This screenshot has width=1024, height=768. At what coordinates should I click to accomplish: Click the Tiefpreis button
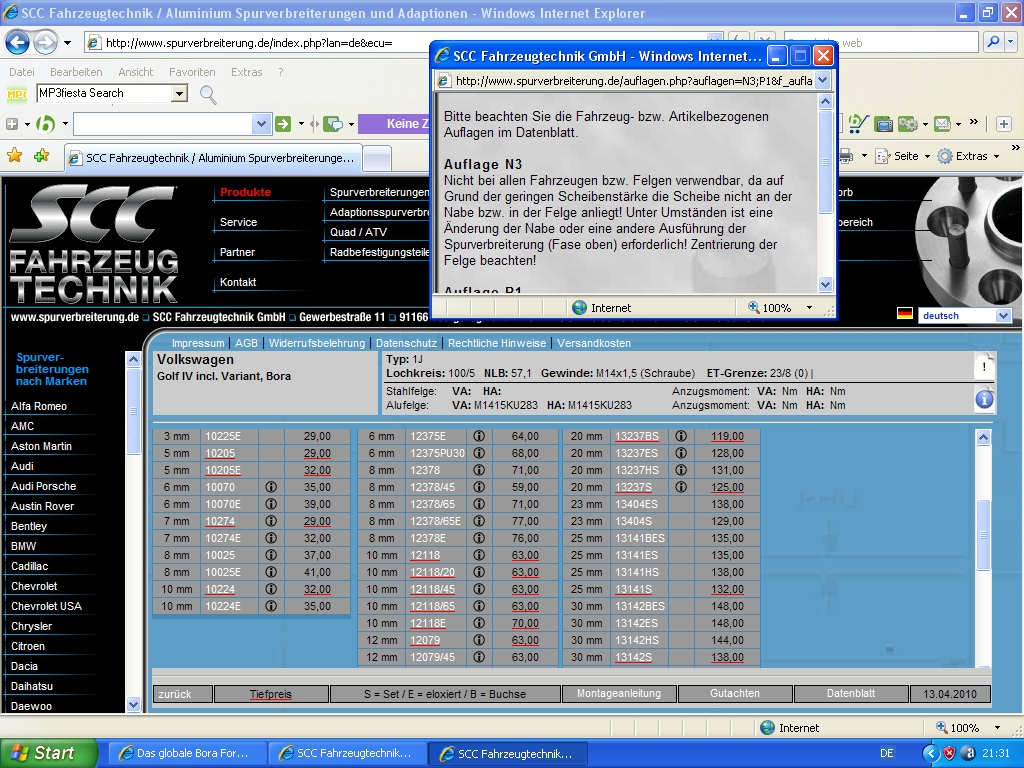coord(271,694)
